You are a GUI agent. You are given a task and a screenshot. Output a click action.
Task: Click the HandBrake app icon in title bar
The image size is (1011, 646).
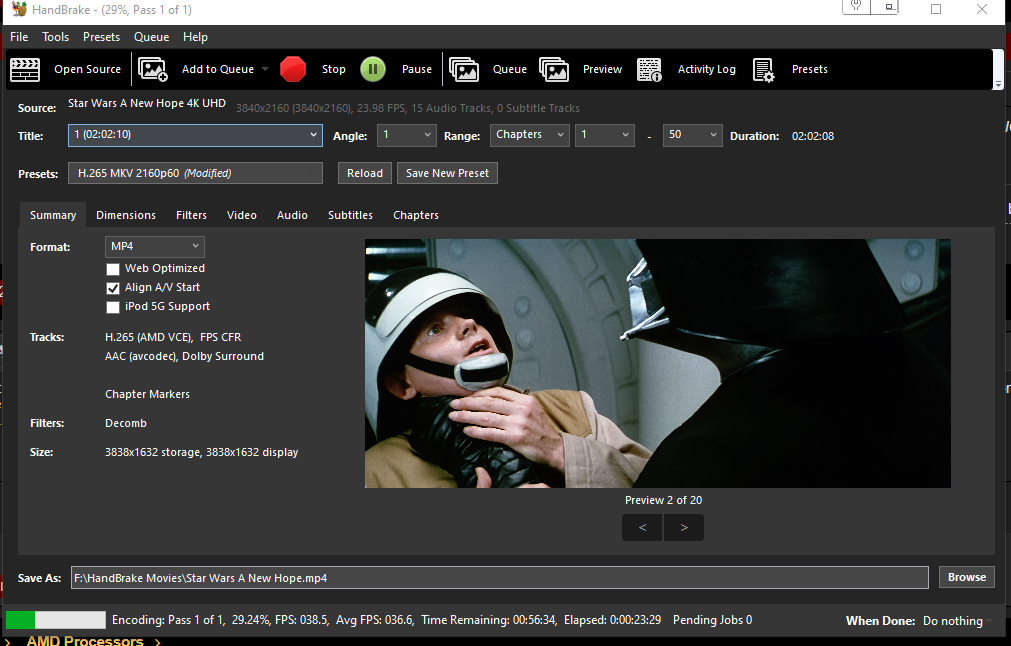click(19, 9)
